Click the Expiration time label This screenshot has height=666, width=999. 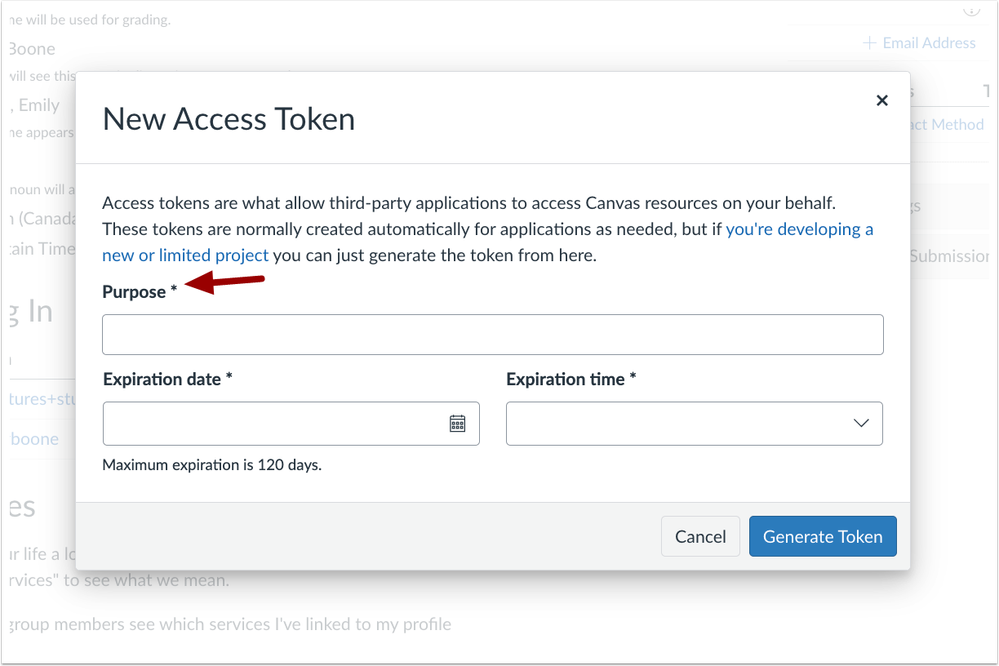[565, 380]
